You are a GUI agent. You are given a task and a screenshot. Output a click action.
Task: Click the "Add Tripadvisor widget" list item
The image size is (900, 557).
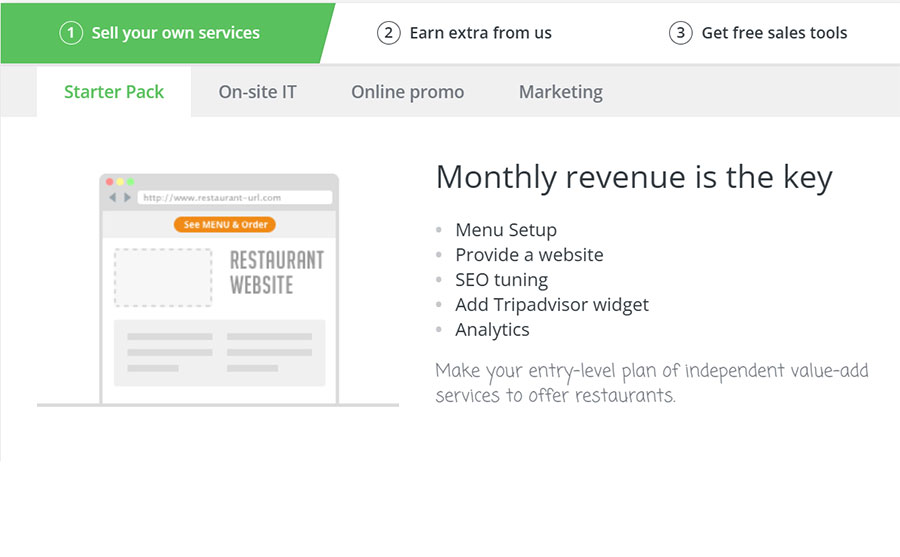[x=552, y=305]
